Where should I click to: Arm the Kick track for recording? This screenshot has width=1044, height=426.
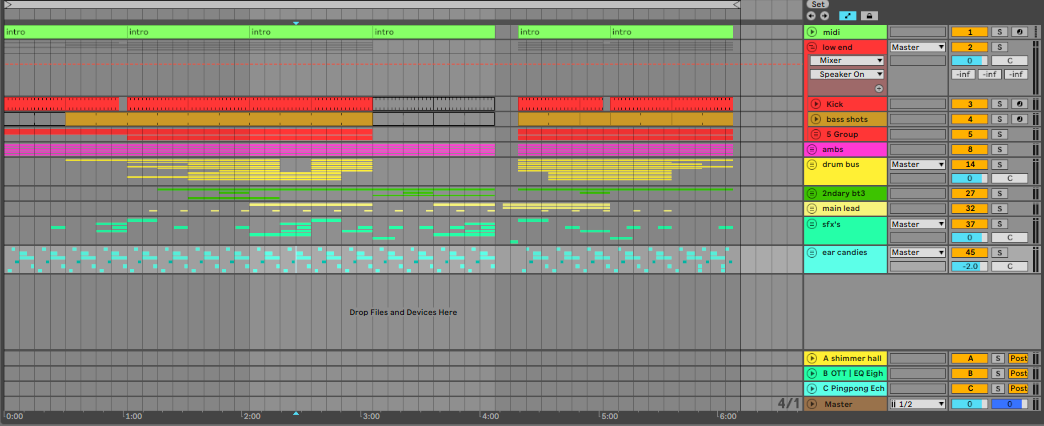click(x=1019, y=105)
